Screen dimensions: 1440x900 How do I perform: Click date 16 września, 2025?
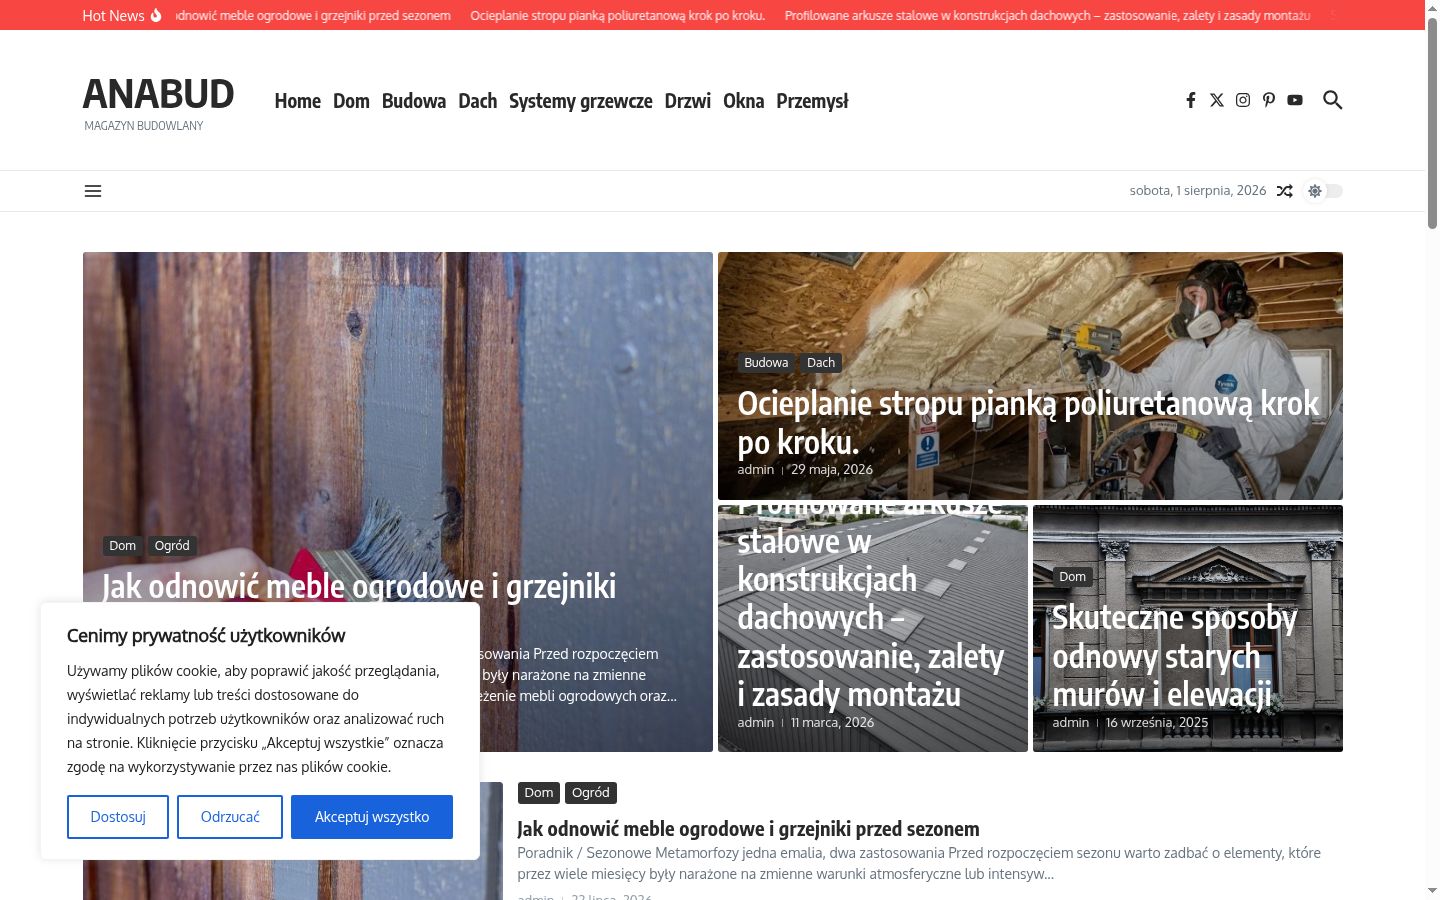pyautogui.click(x=1157, y=722)
